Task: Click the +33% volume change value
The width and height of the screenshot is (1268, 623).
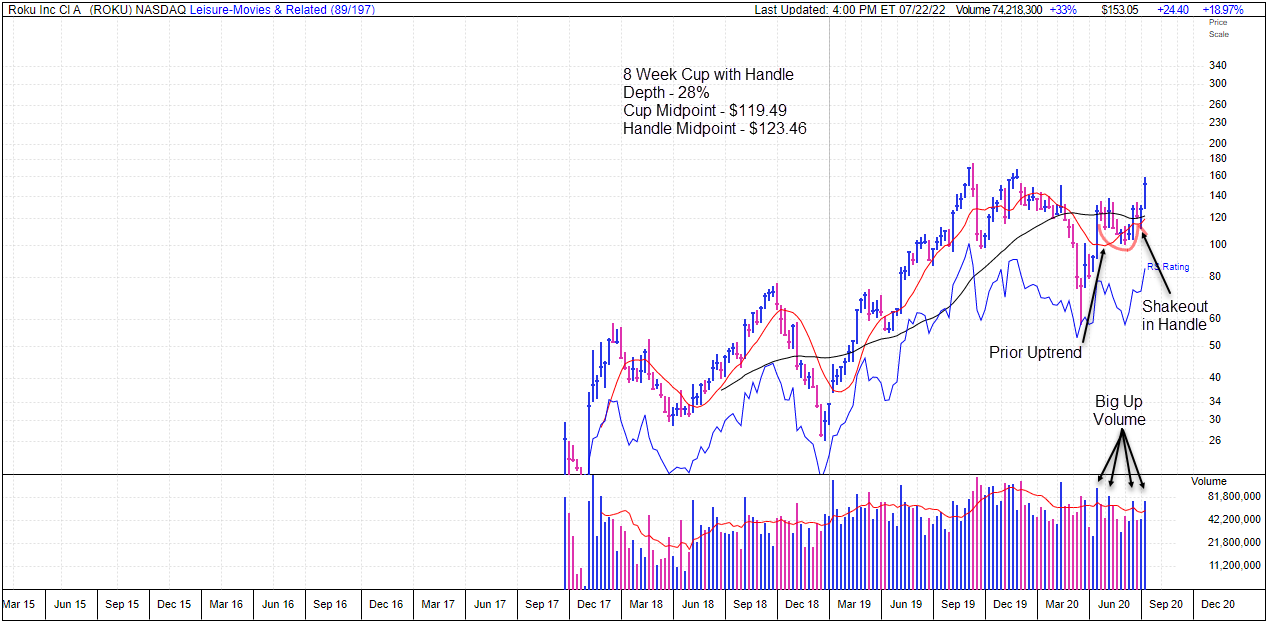Action: (x=1063, y=9)
